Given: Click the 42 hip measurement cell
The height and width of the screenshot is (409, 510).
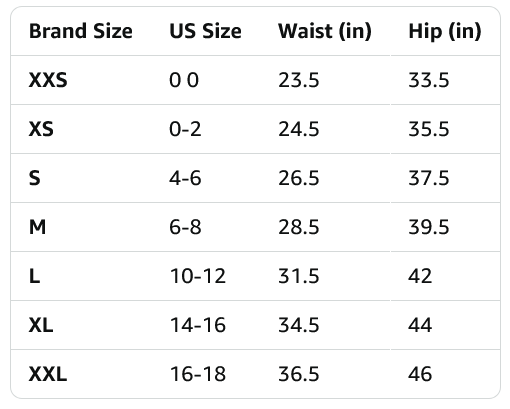Looking at the screenshot, I should pyautogui.click(x=420, y=276).
